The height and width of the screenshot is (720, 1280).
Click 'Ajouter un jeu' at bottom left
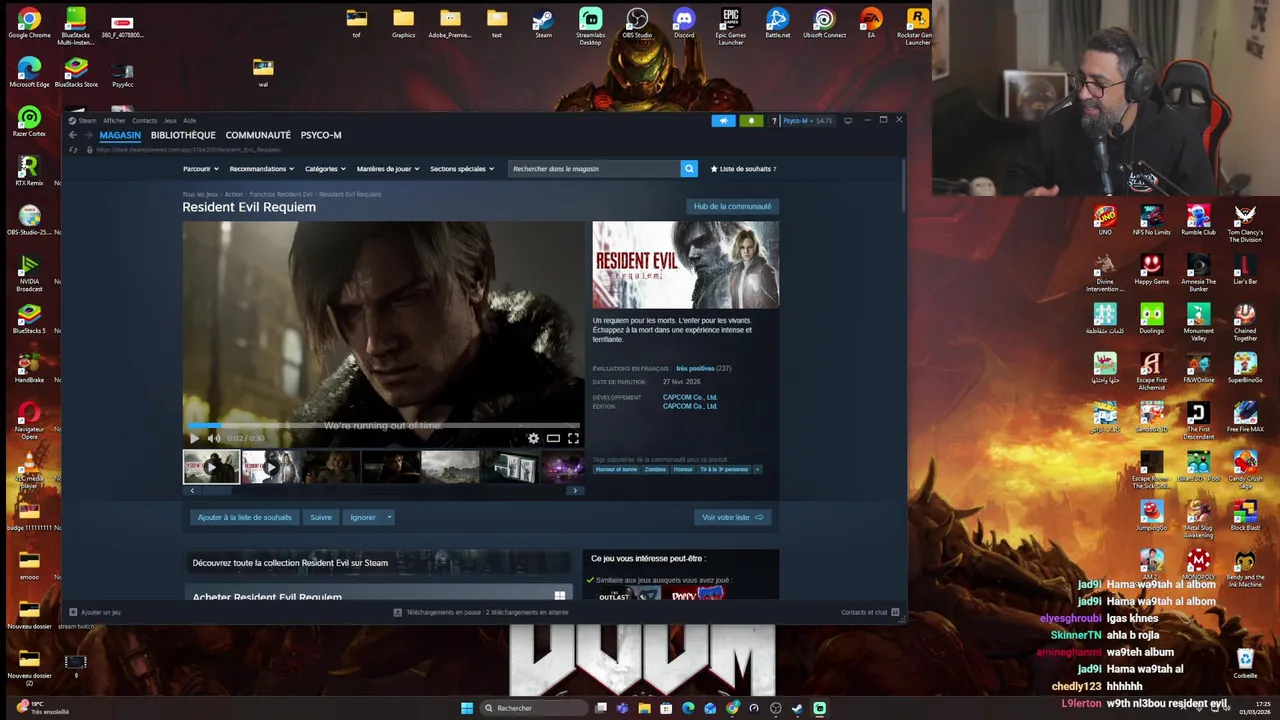click(x=95, y=612)
